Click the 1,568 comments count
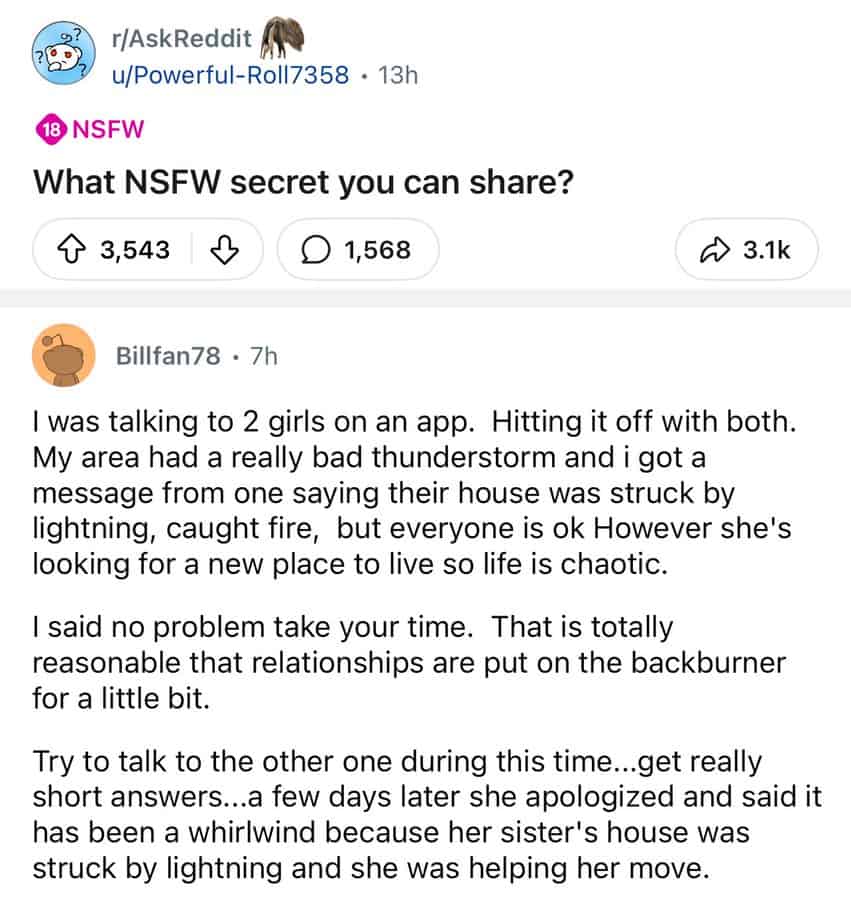The image size is (851, 900). tap(376, 249)
